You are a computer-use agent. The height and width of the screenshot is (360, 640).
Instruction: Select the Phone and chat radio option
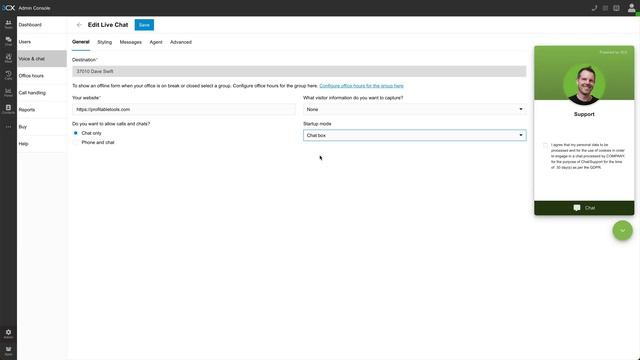point(76,142)
